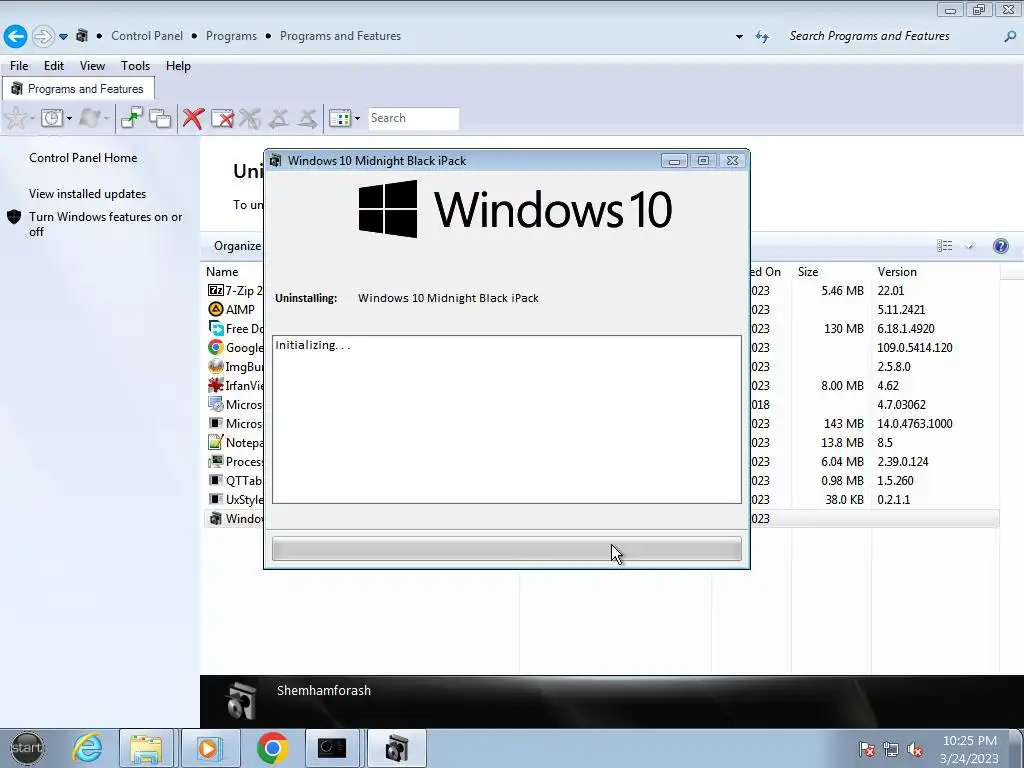The height and width of the screenshot is (768, 1024).
Task: Click the magnifier search icon
Action: pos(1010,37)
